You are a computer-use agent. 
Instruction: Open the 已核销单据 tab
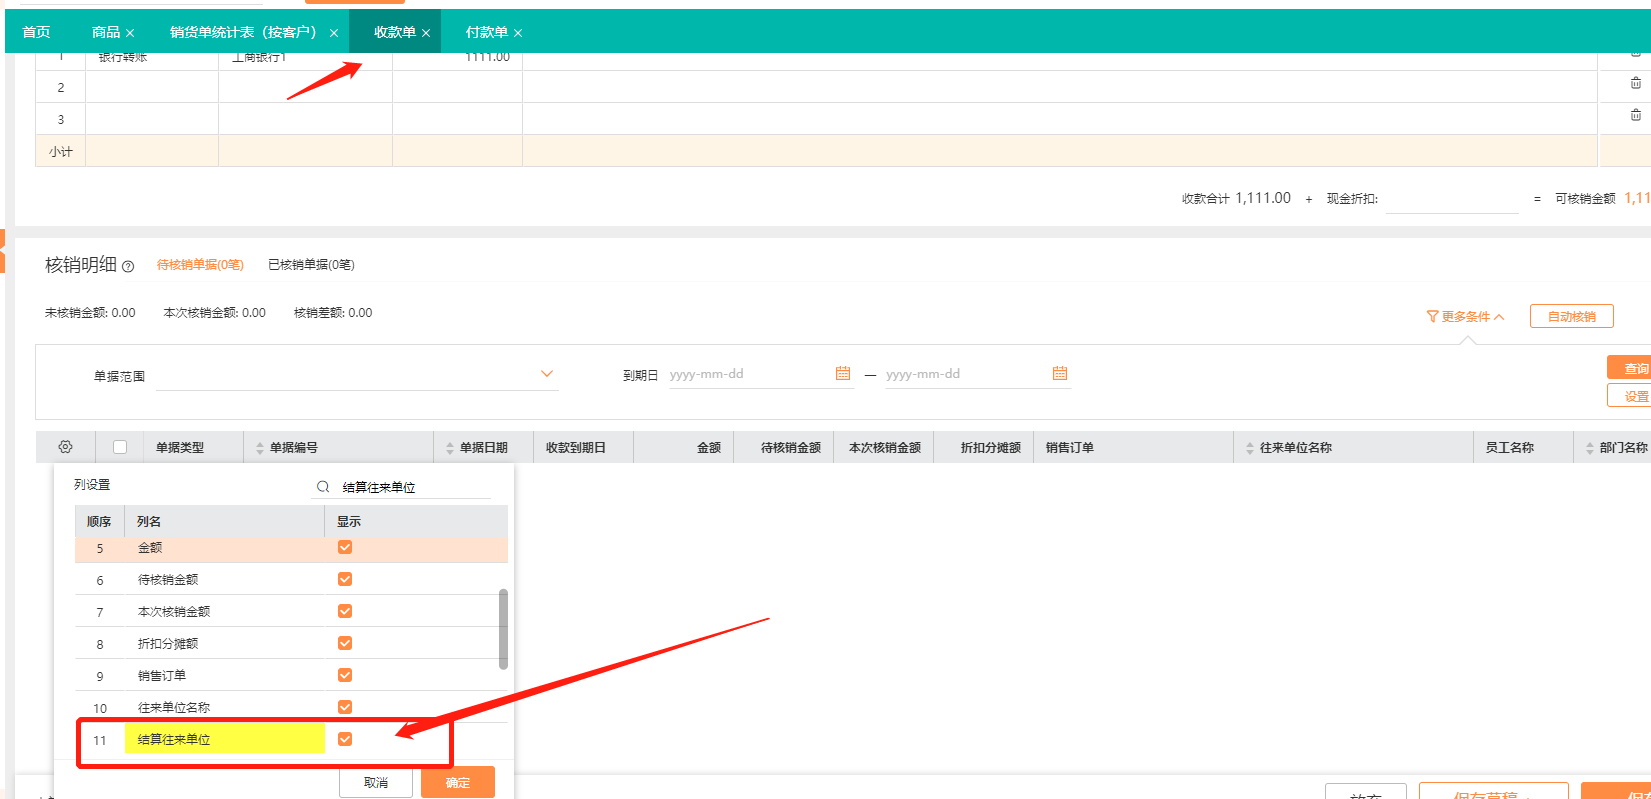pos(311,265)
